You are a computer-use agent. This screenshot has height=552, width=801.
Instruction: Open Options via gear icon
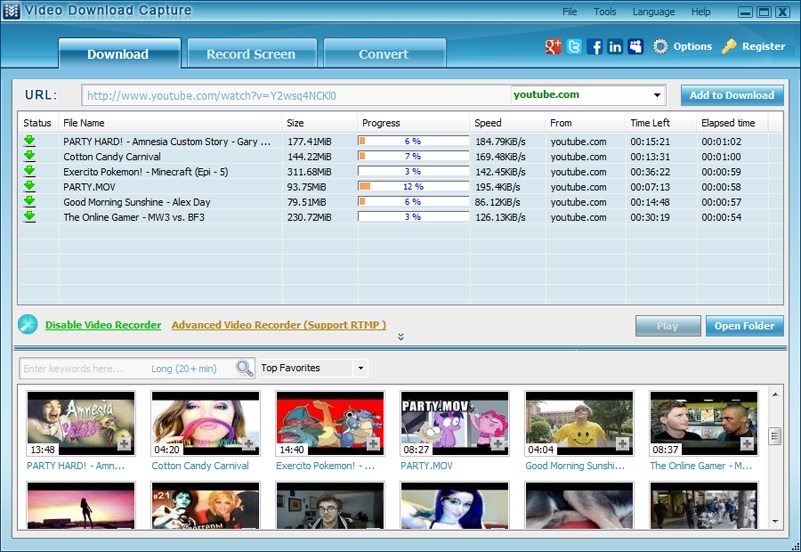(660, 46)
